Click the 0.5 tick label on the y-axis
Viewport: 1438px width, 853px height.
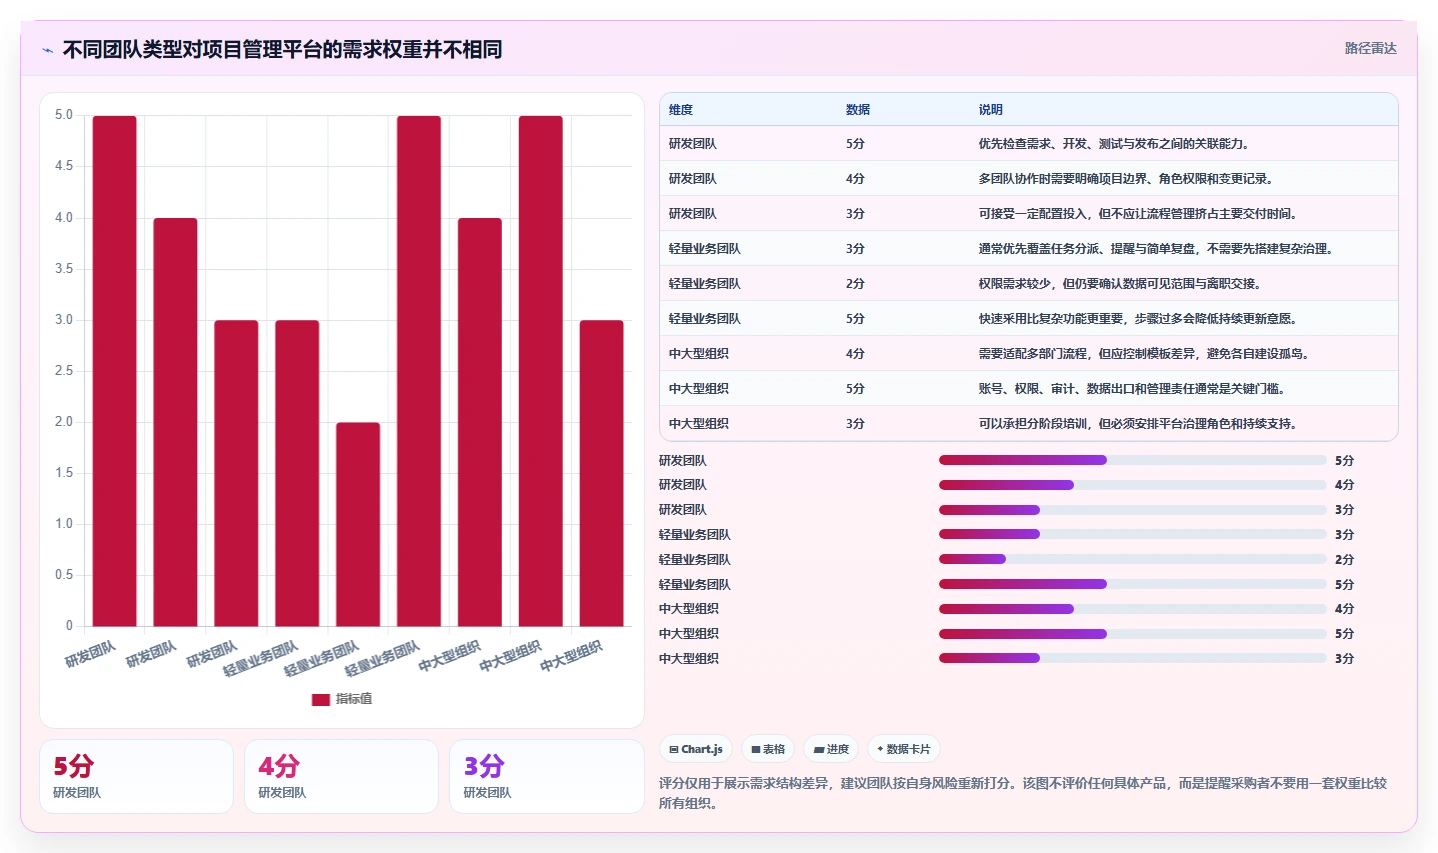pyautogui.click(x=64, y=575)
